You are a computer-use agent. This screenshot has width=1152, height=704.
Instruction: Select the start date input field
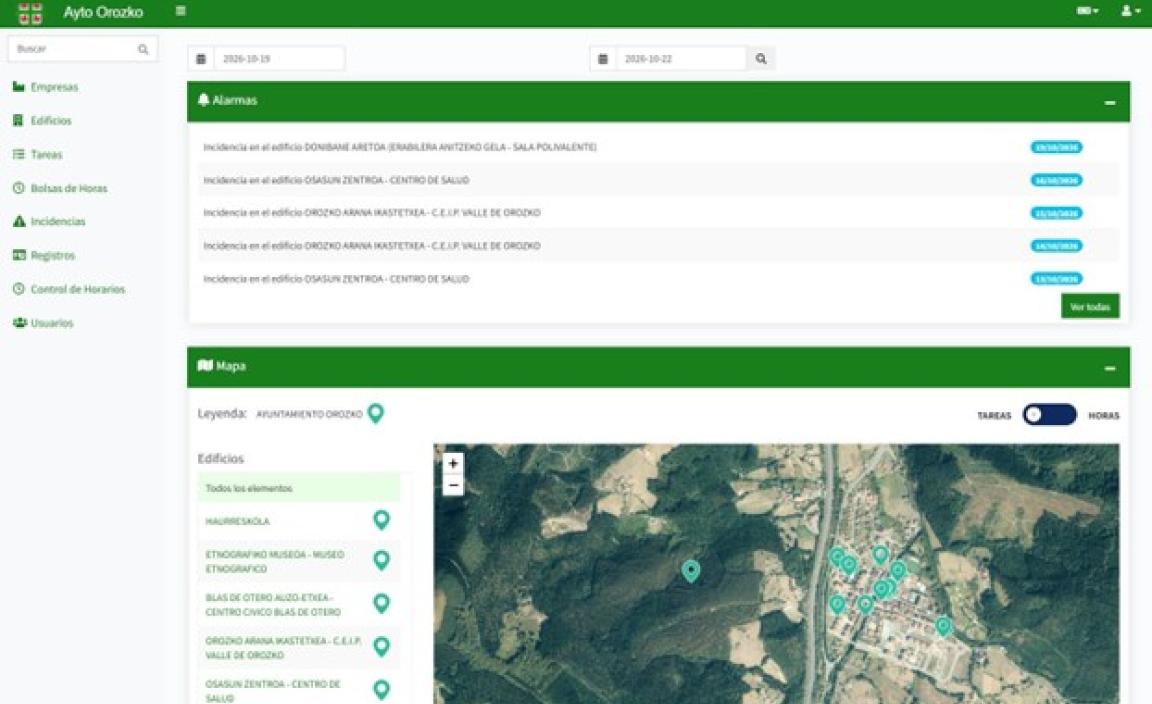[x=278, y=59]
